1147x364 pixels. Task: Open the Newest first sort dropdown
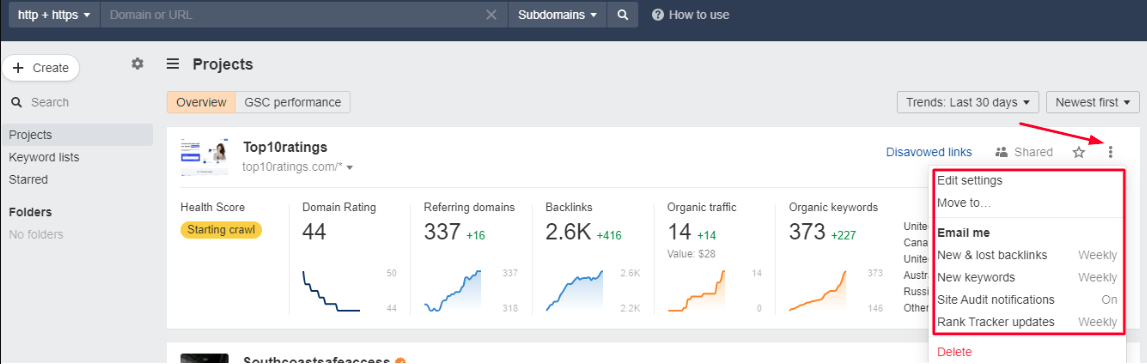1093,102
